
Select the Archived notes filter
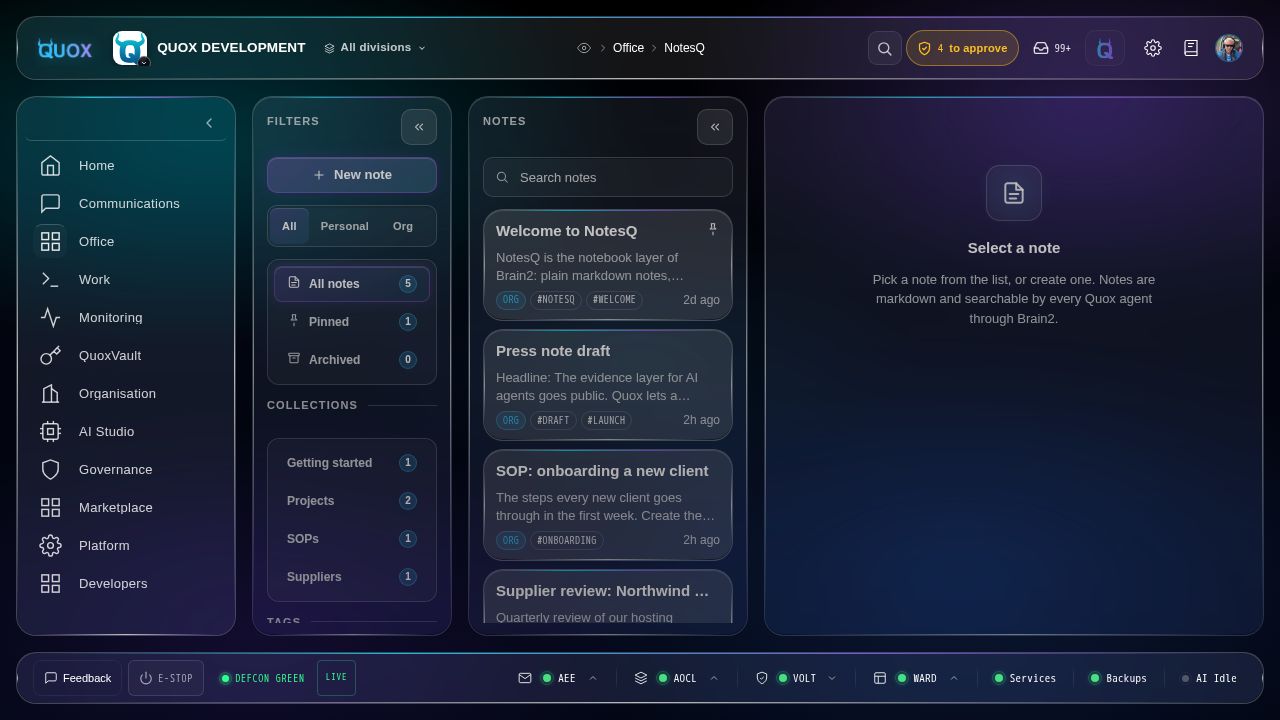352,360
